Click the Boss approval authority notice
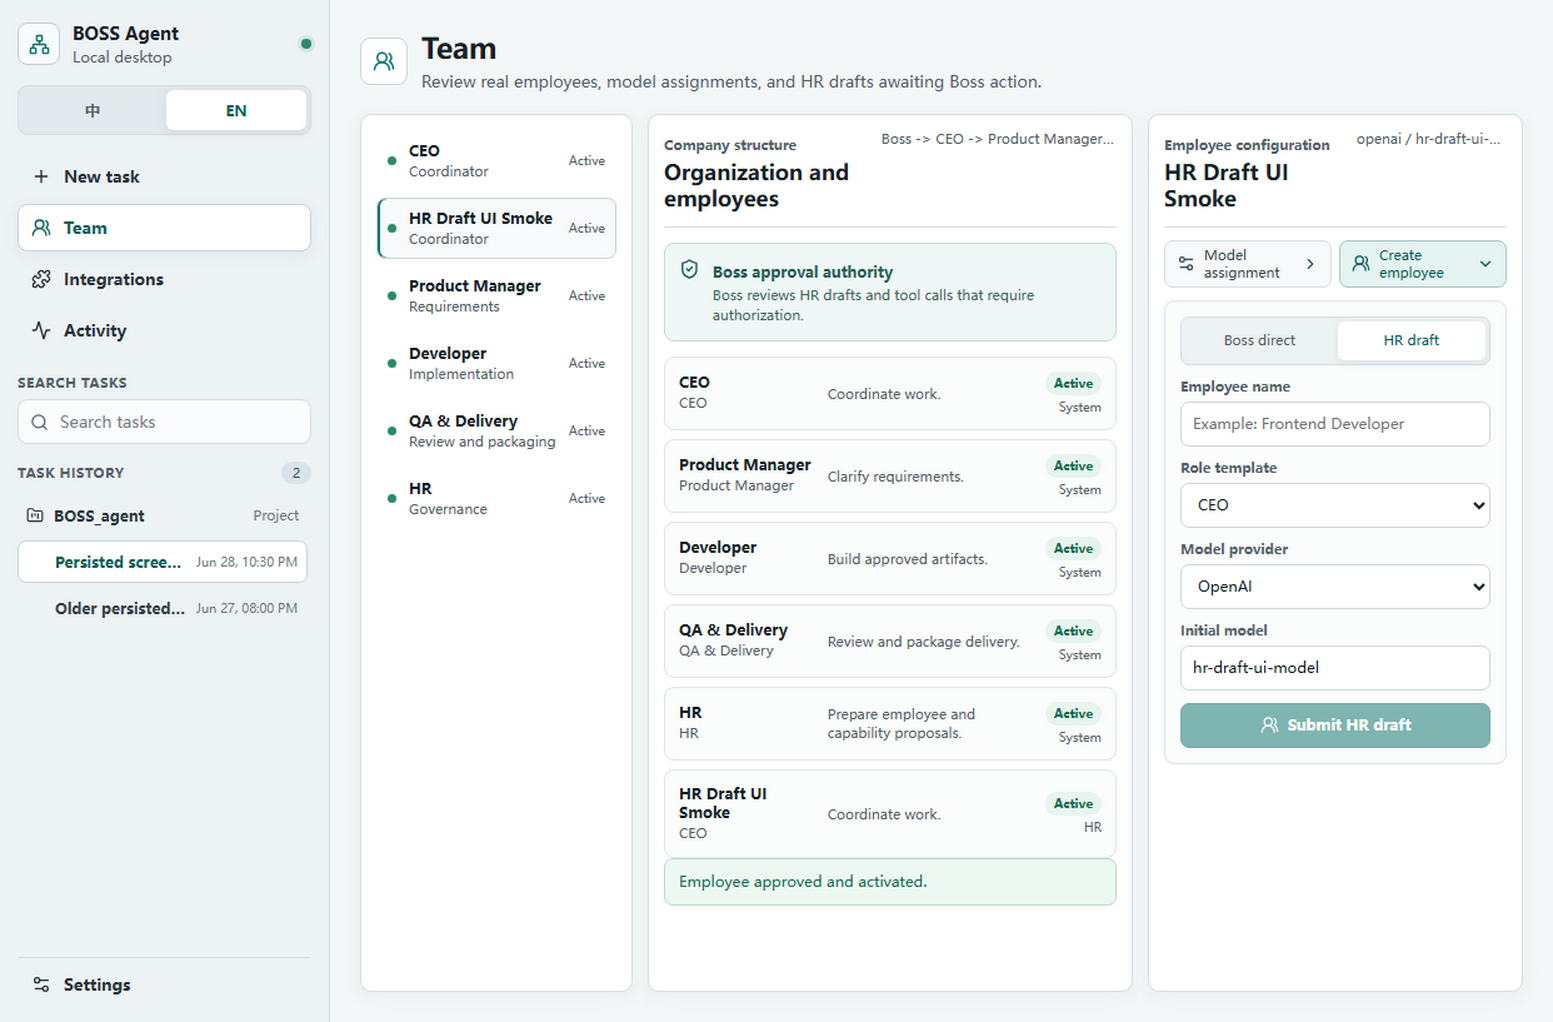The image size is (1553, 1022). point(890,292)
